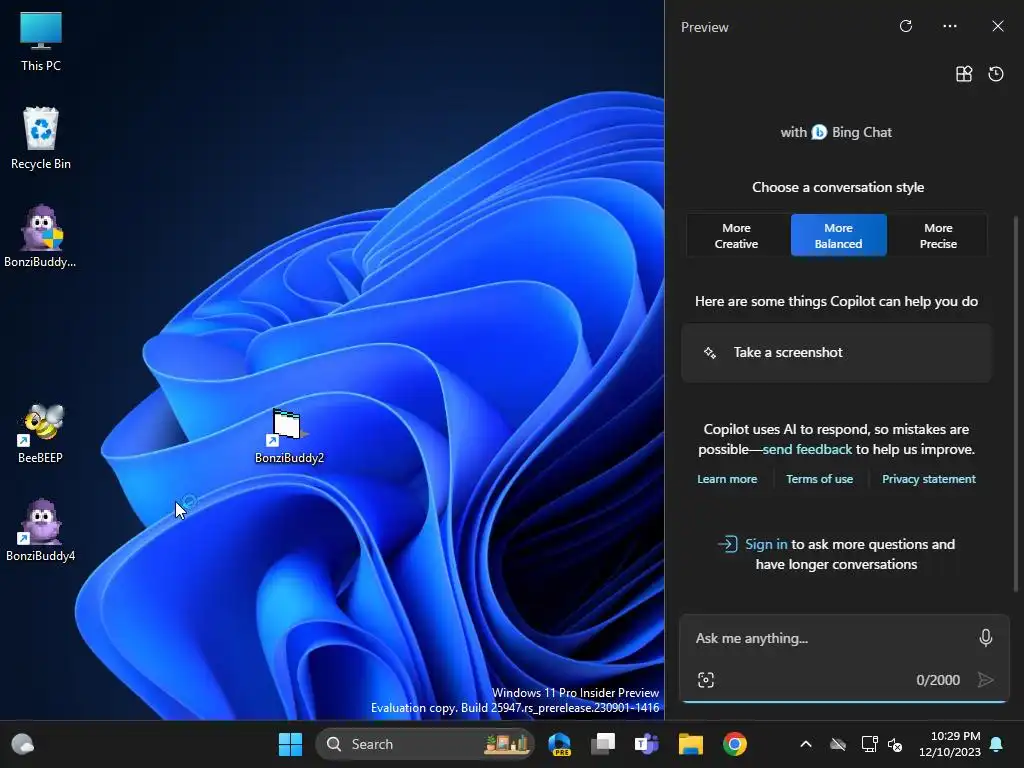The image size is (1024, 768).
Task: Activate the microphone voice input icon
Action: (986, 637)
